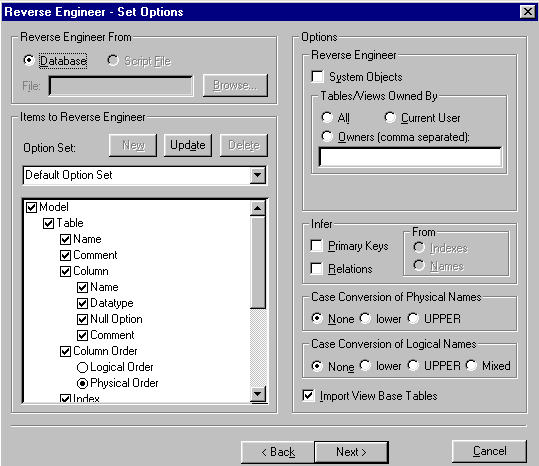
Task: Click the tree list scroll up arrow
Action: pos(257,208)
